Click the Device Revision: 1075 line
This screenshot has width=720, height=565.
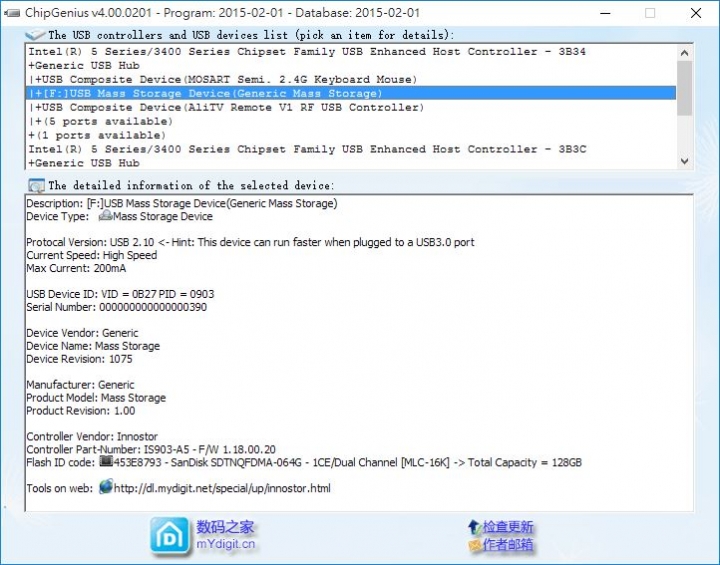tap(79, 359)
